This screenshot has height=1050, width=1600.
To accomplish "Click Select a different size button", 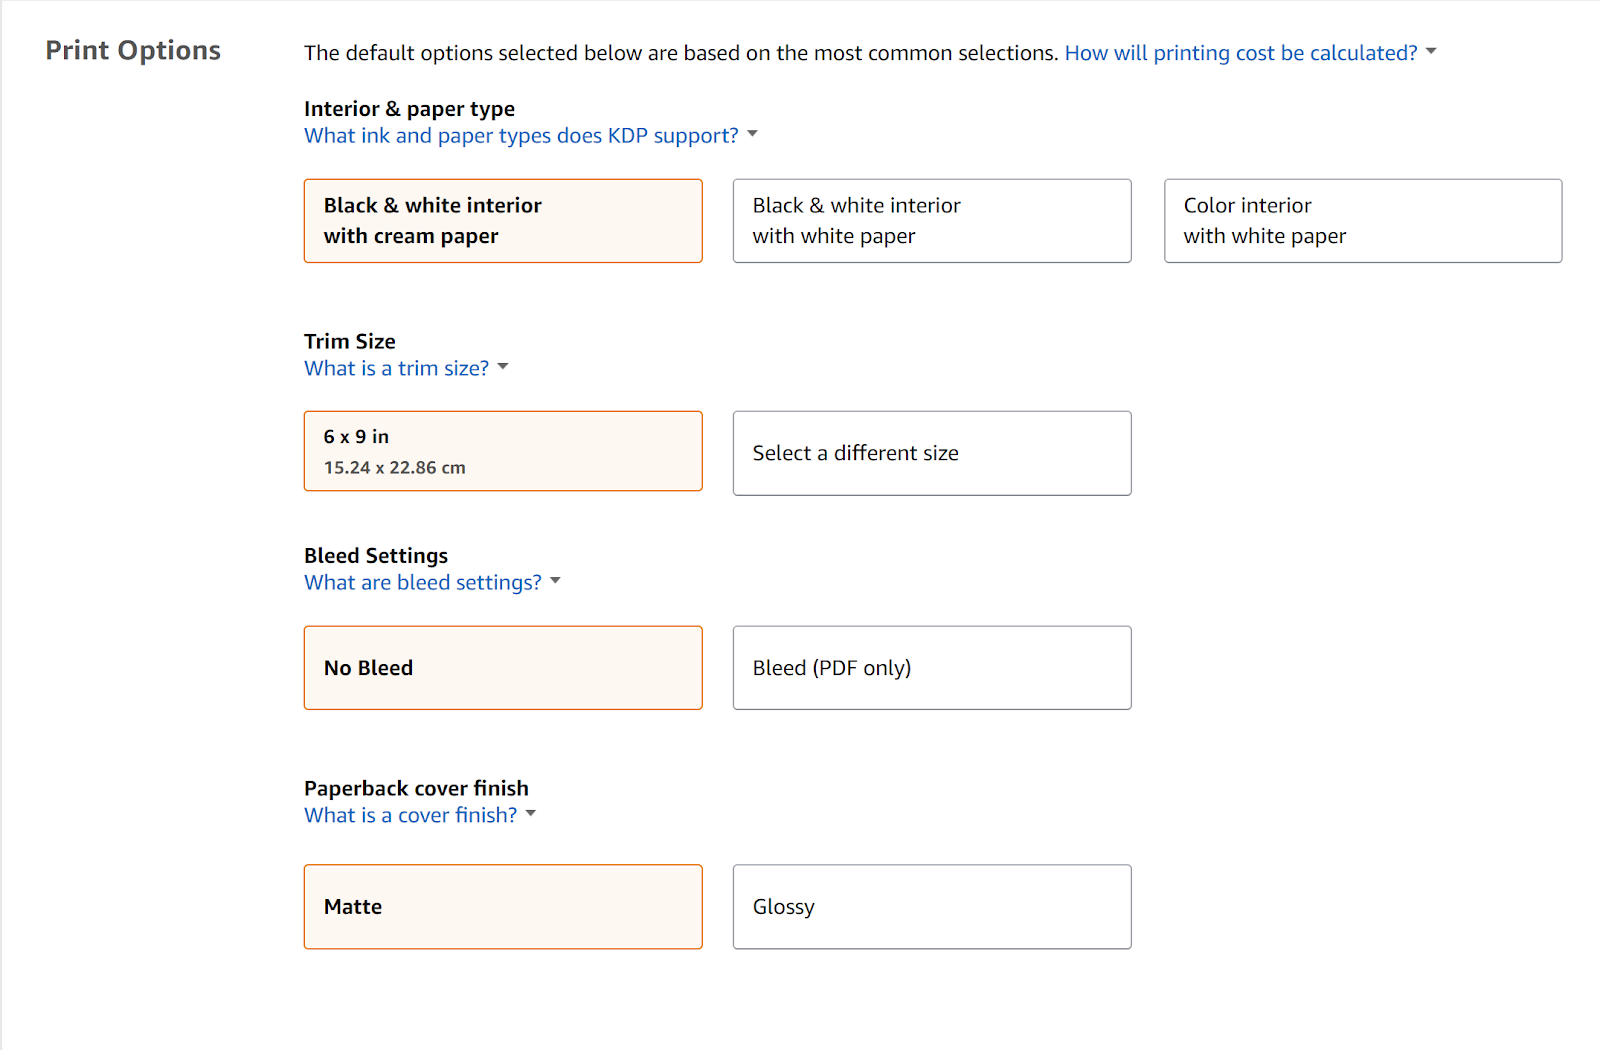I will point(932,453).
